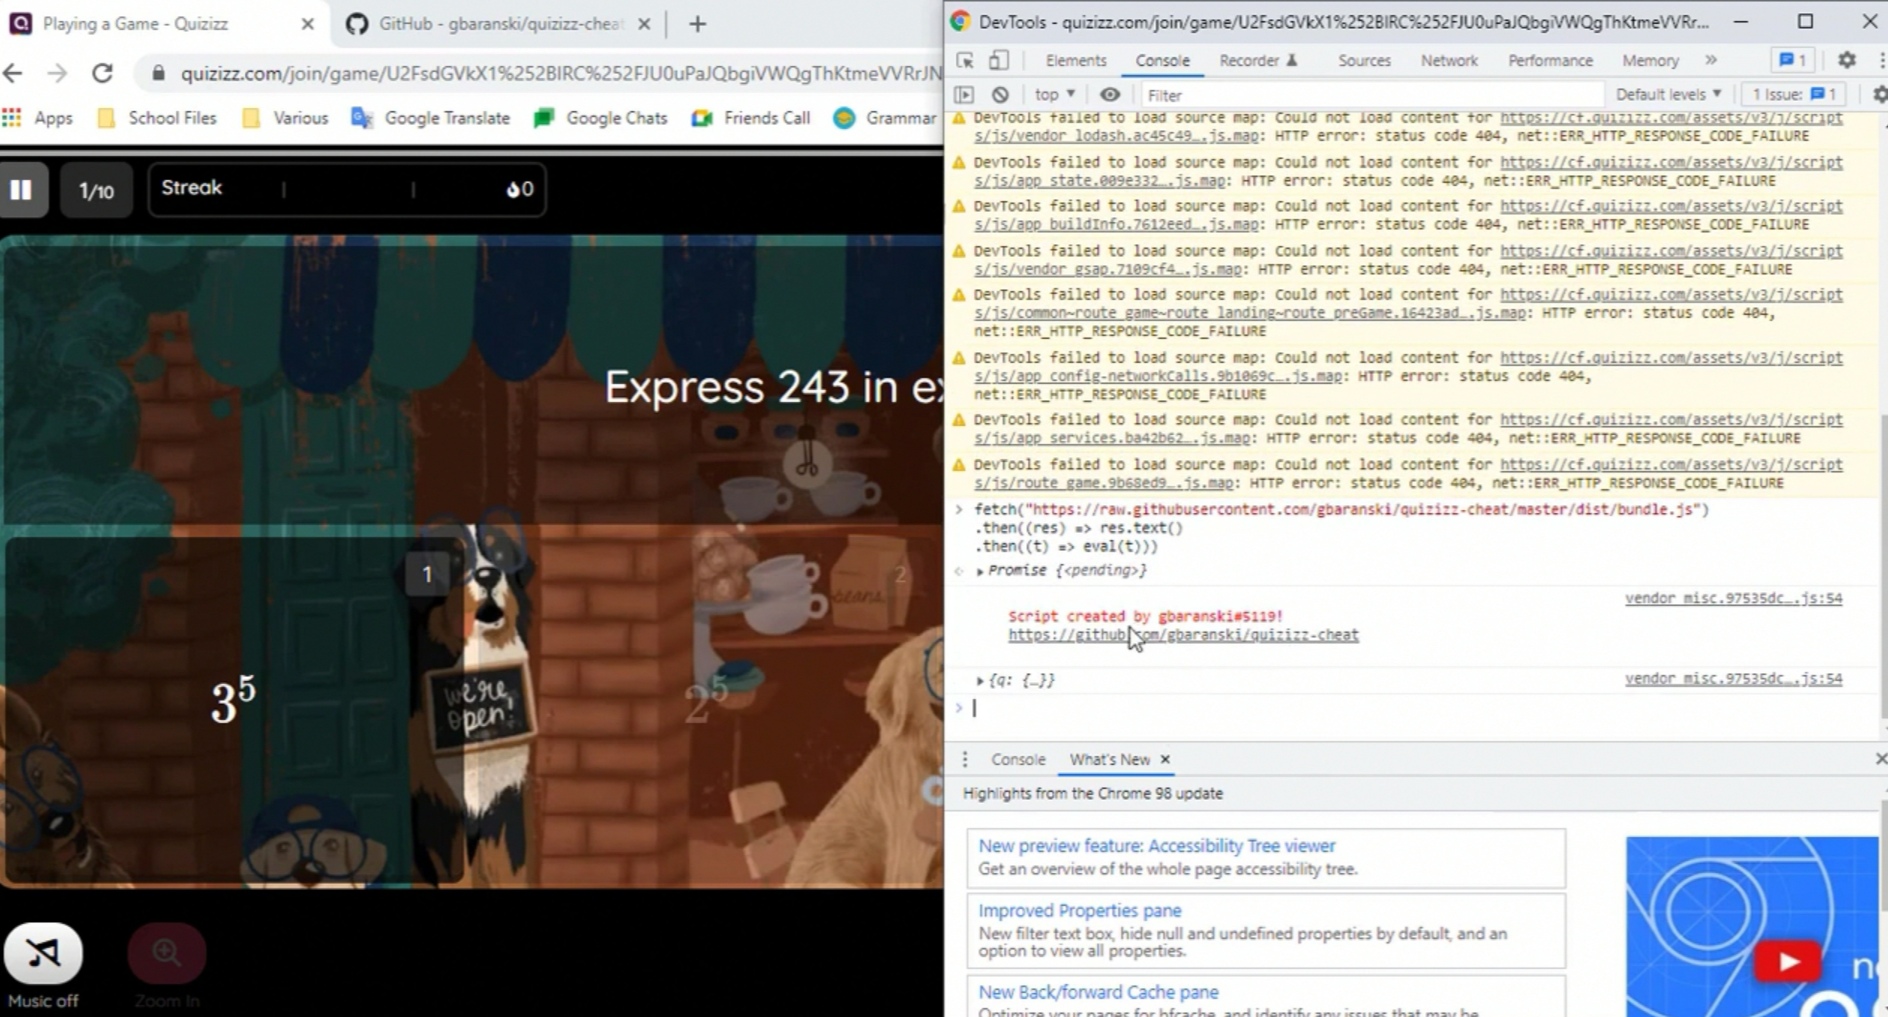Show the console sidebar panel icon

tap(964, 95)
